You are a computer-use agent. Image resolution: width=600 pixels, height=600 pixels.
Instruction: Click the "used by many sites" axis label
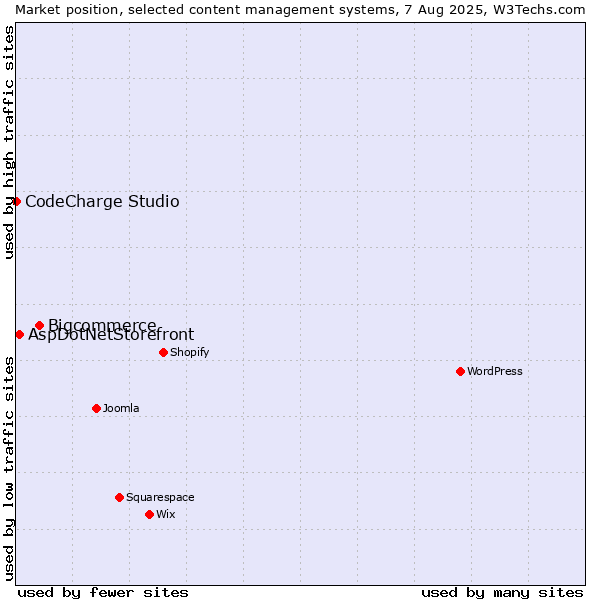[x=502, y=593]
